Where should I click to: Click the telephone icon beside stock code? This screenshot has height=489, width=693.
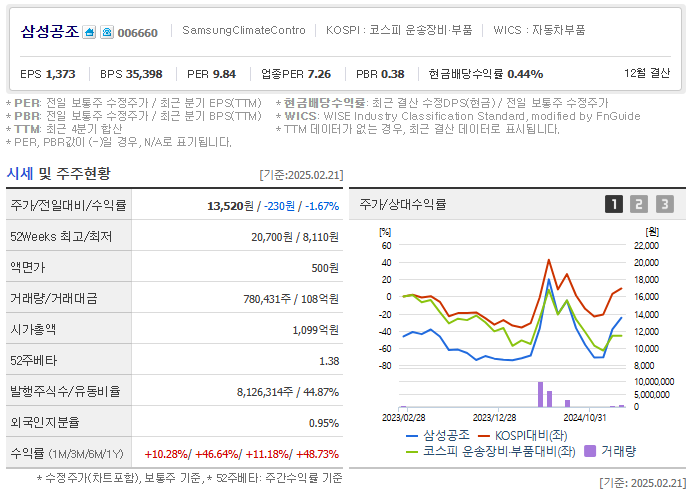pyautogui.click(x=107, y=32)
